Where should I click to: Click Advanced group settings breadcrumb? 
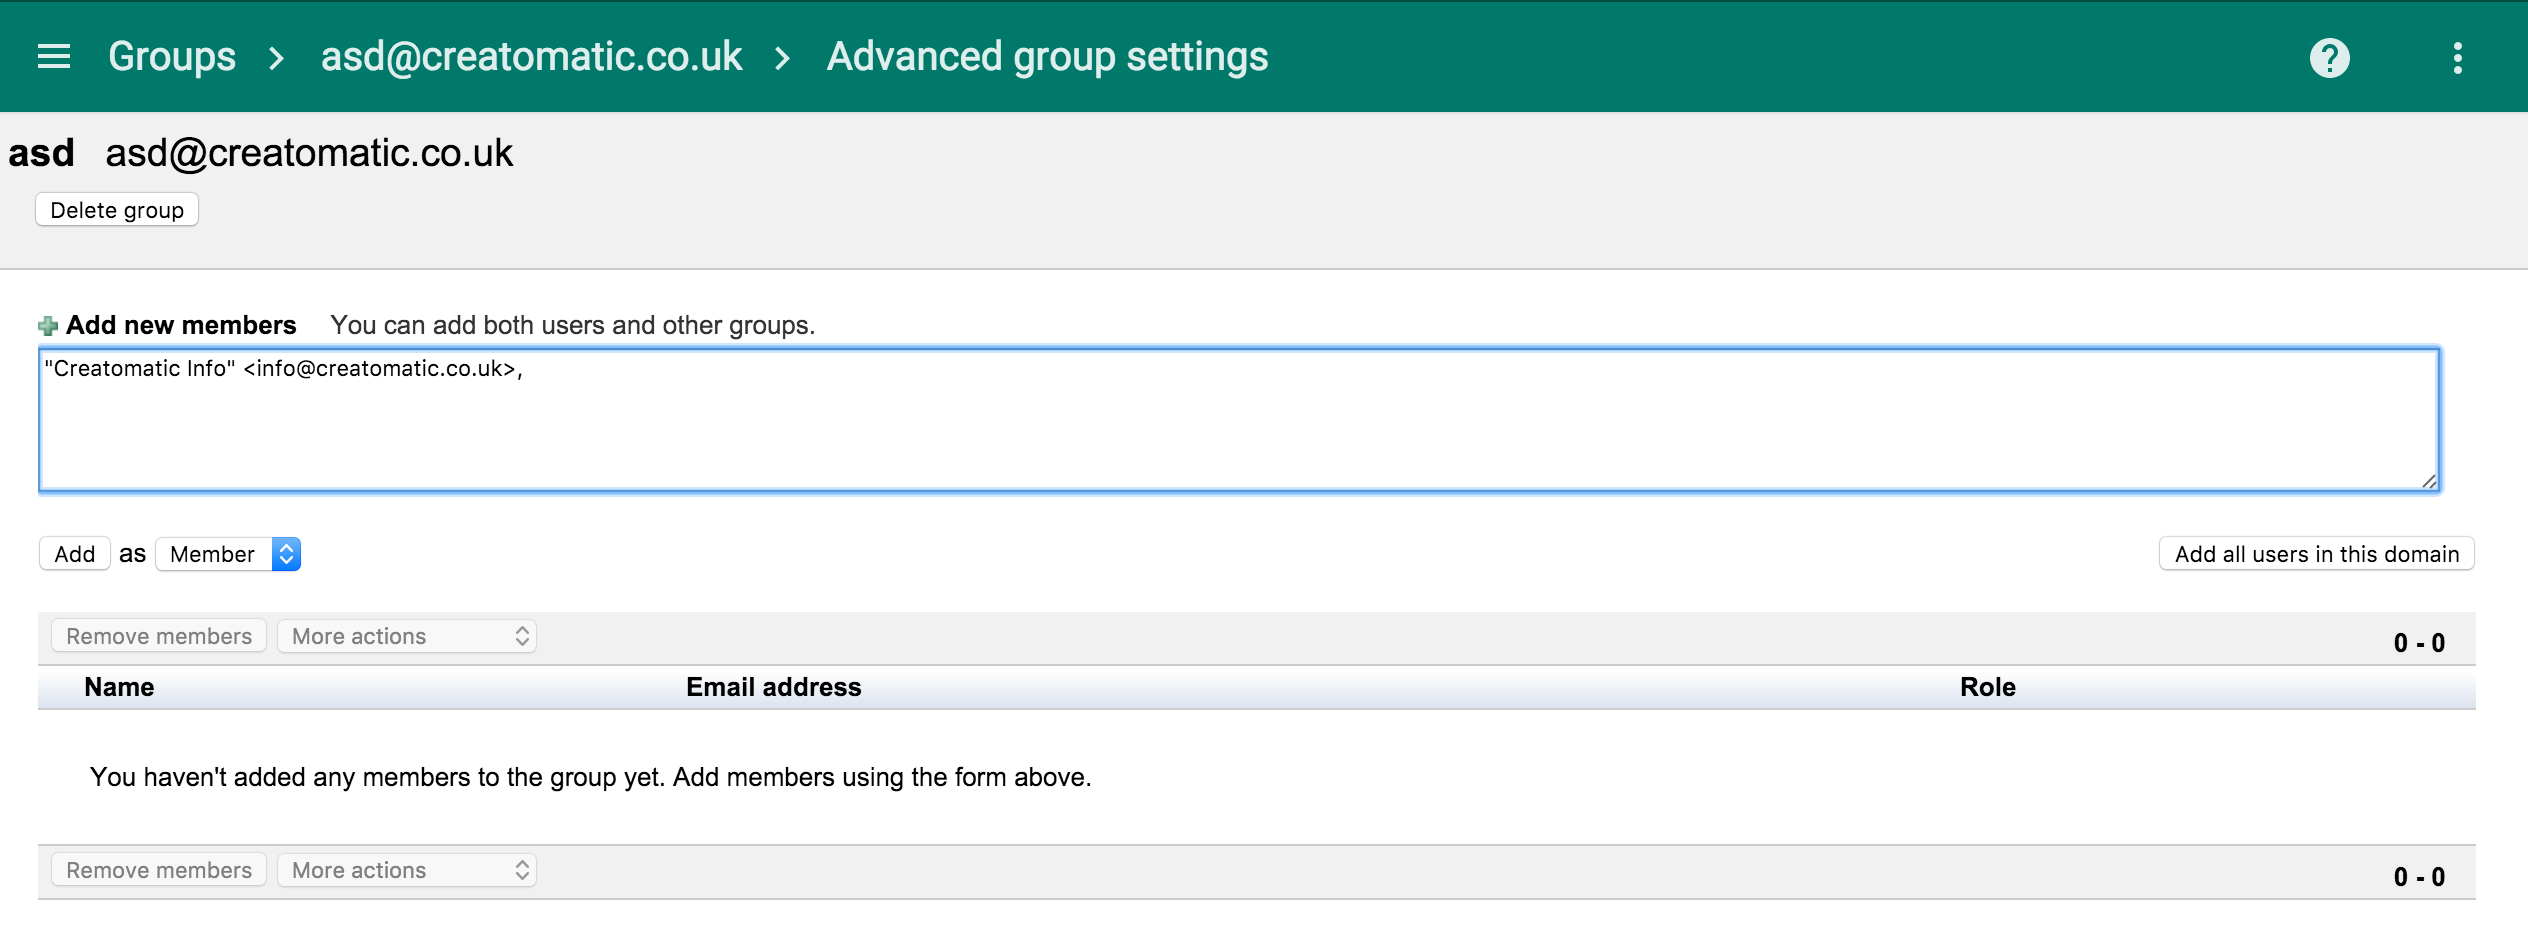point(1047,57)
